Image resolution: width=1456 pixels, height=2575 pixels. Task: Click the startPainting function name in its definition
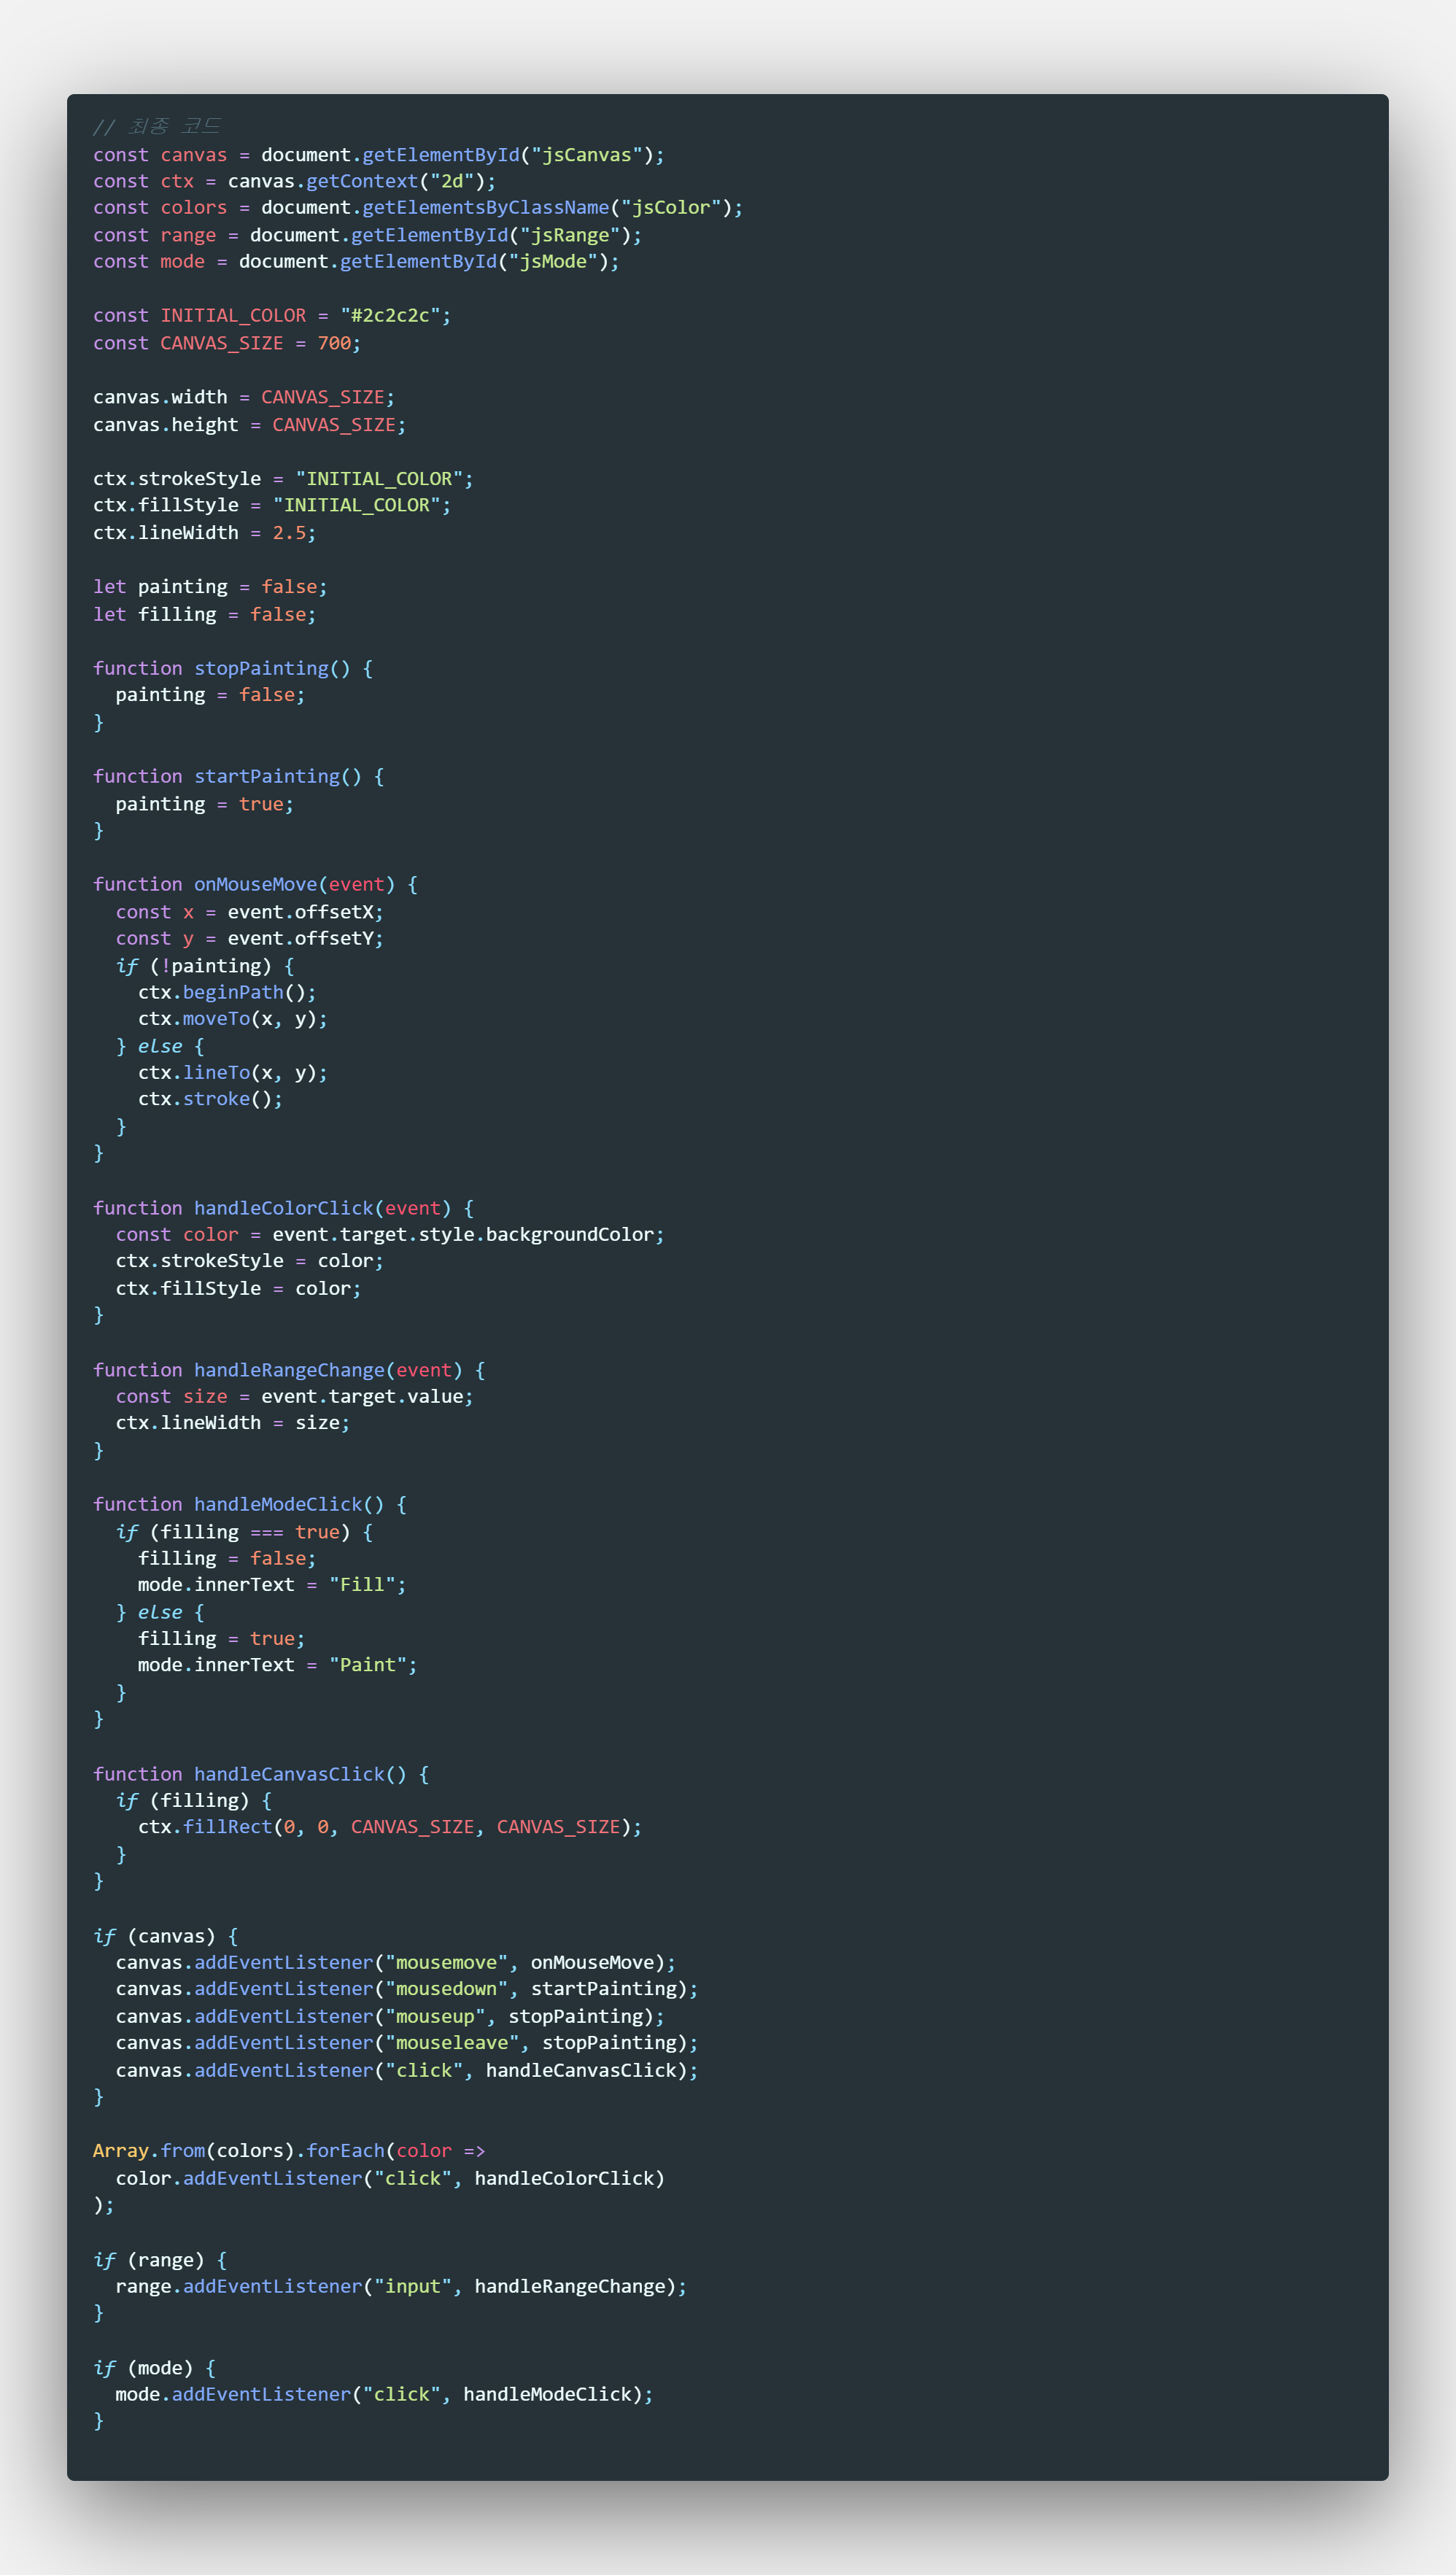coord(267,776)
